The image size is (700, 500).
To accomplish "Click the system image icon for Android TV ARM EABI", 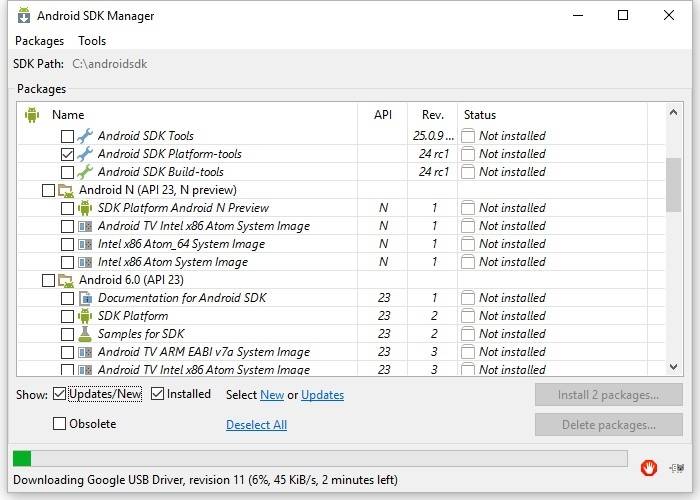I will coord(85,352).
